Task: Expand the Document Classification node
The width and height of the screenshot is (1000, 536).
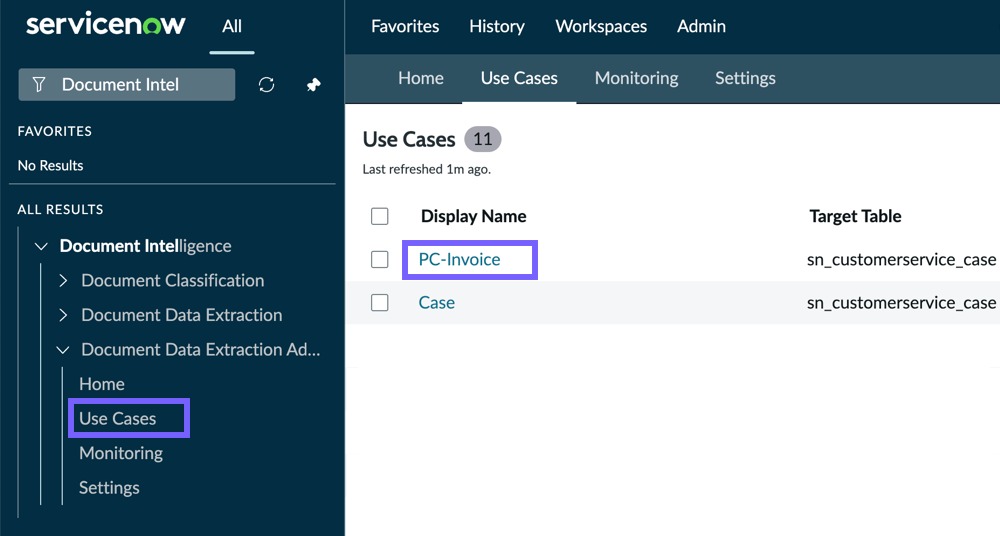Action: click(x=63, y=281)
